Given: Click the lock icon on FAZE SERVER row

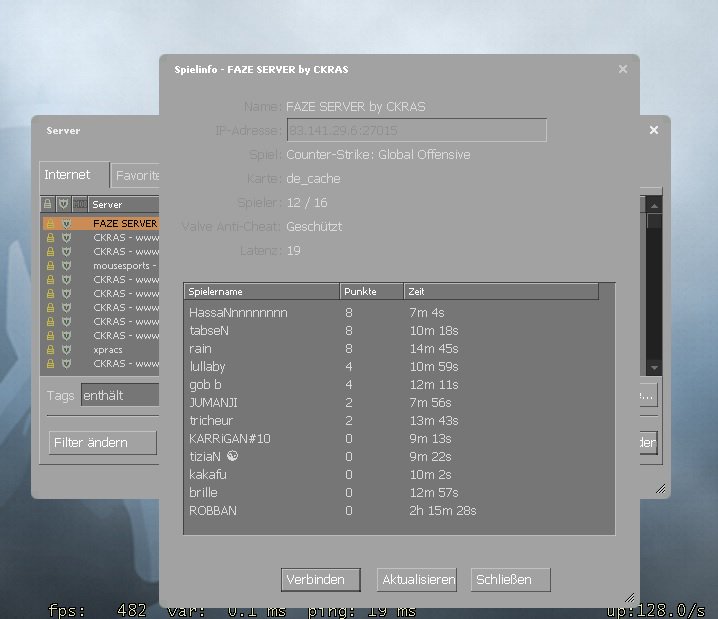Looking at the screenshot, I should [49, 224].
